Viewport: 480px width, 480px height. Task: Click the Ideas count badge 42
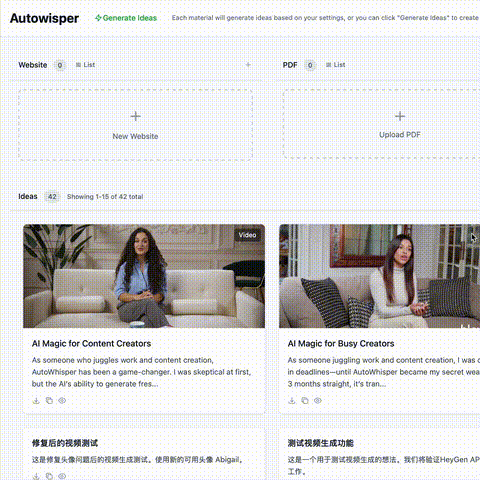tap(52, 196)
